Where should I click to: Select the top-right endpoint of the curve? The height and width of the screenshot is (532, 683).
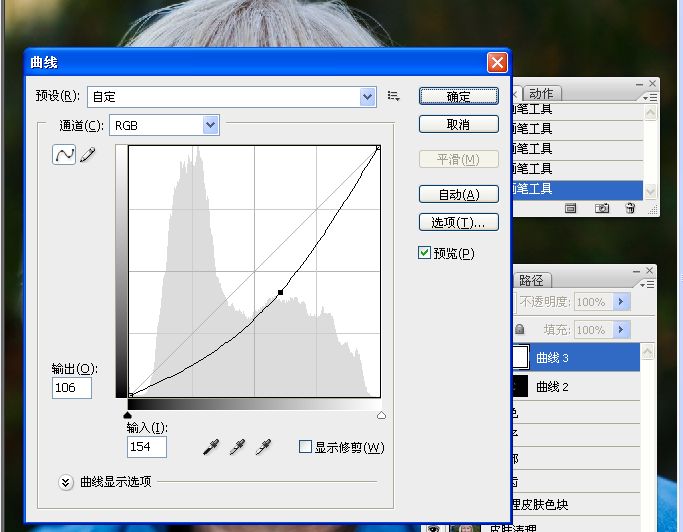point(378,148)
